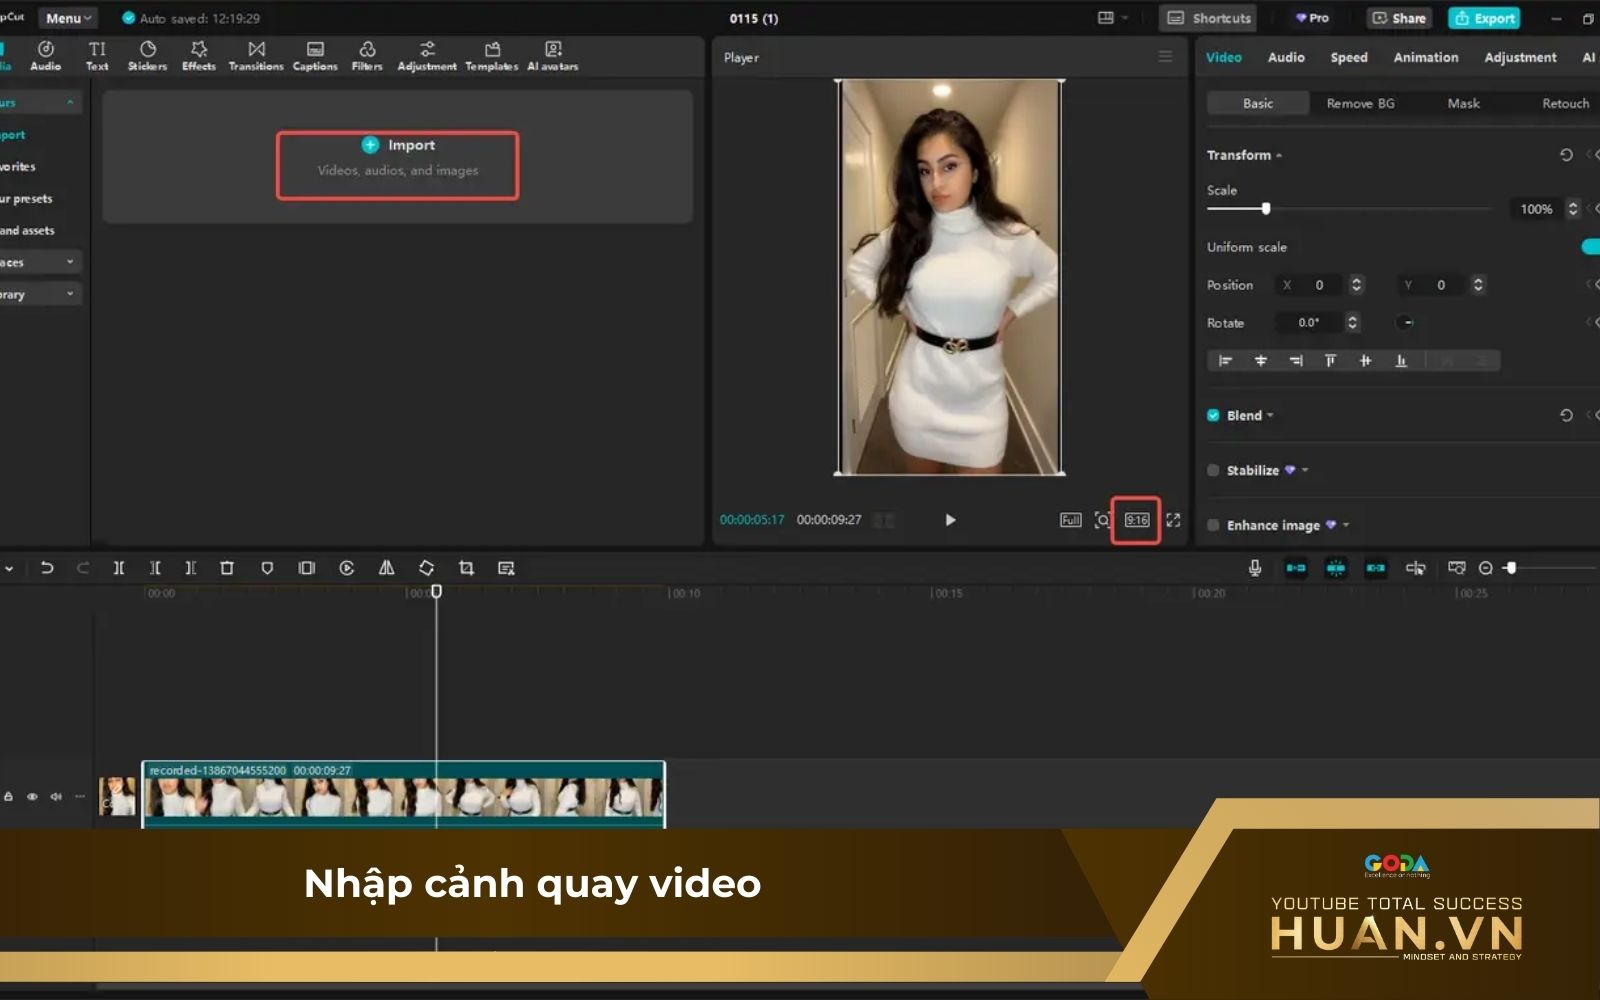Click the Mirror icon in the timeline toolbar

(386, 568)
